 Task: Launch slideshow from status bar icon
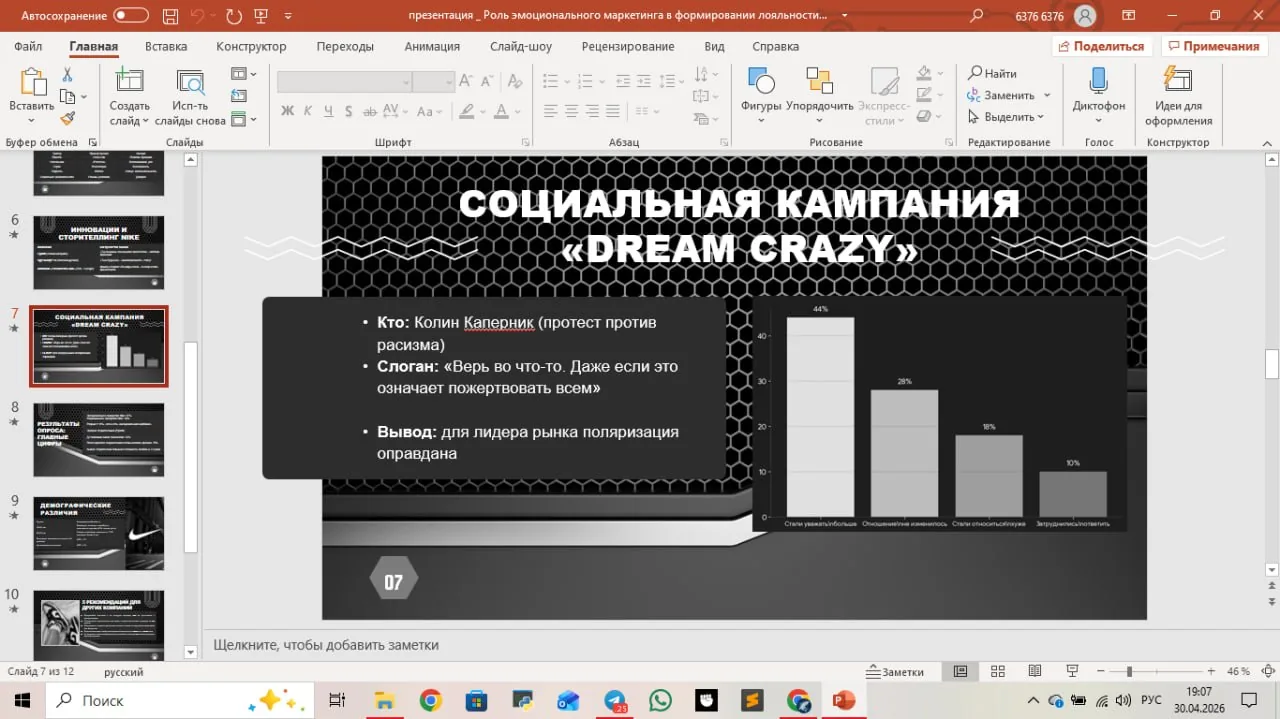coord(1072,671)
